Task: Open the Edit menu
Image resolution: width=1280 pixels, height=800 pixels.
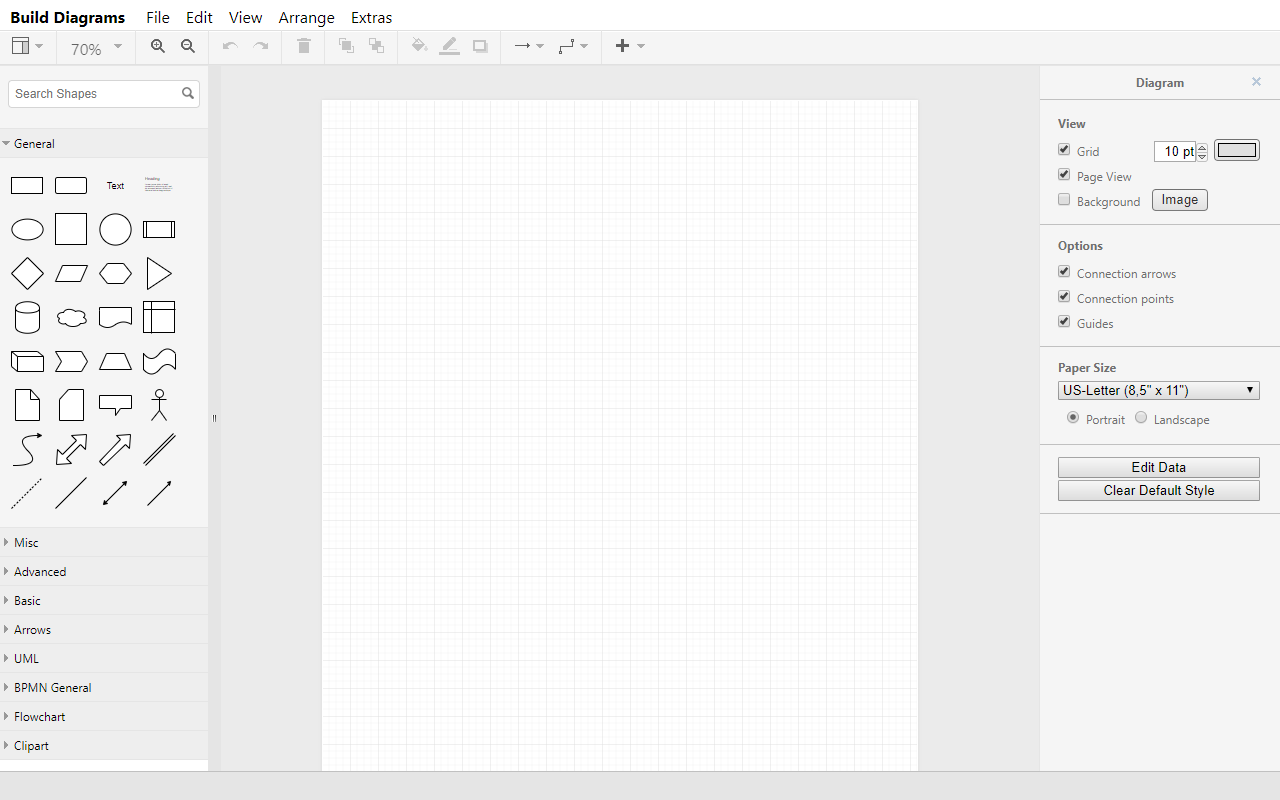Action: point(199,17)
